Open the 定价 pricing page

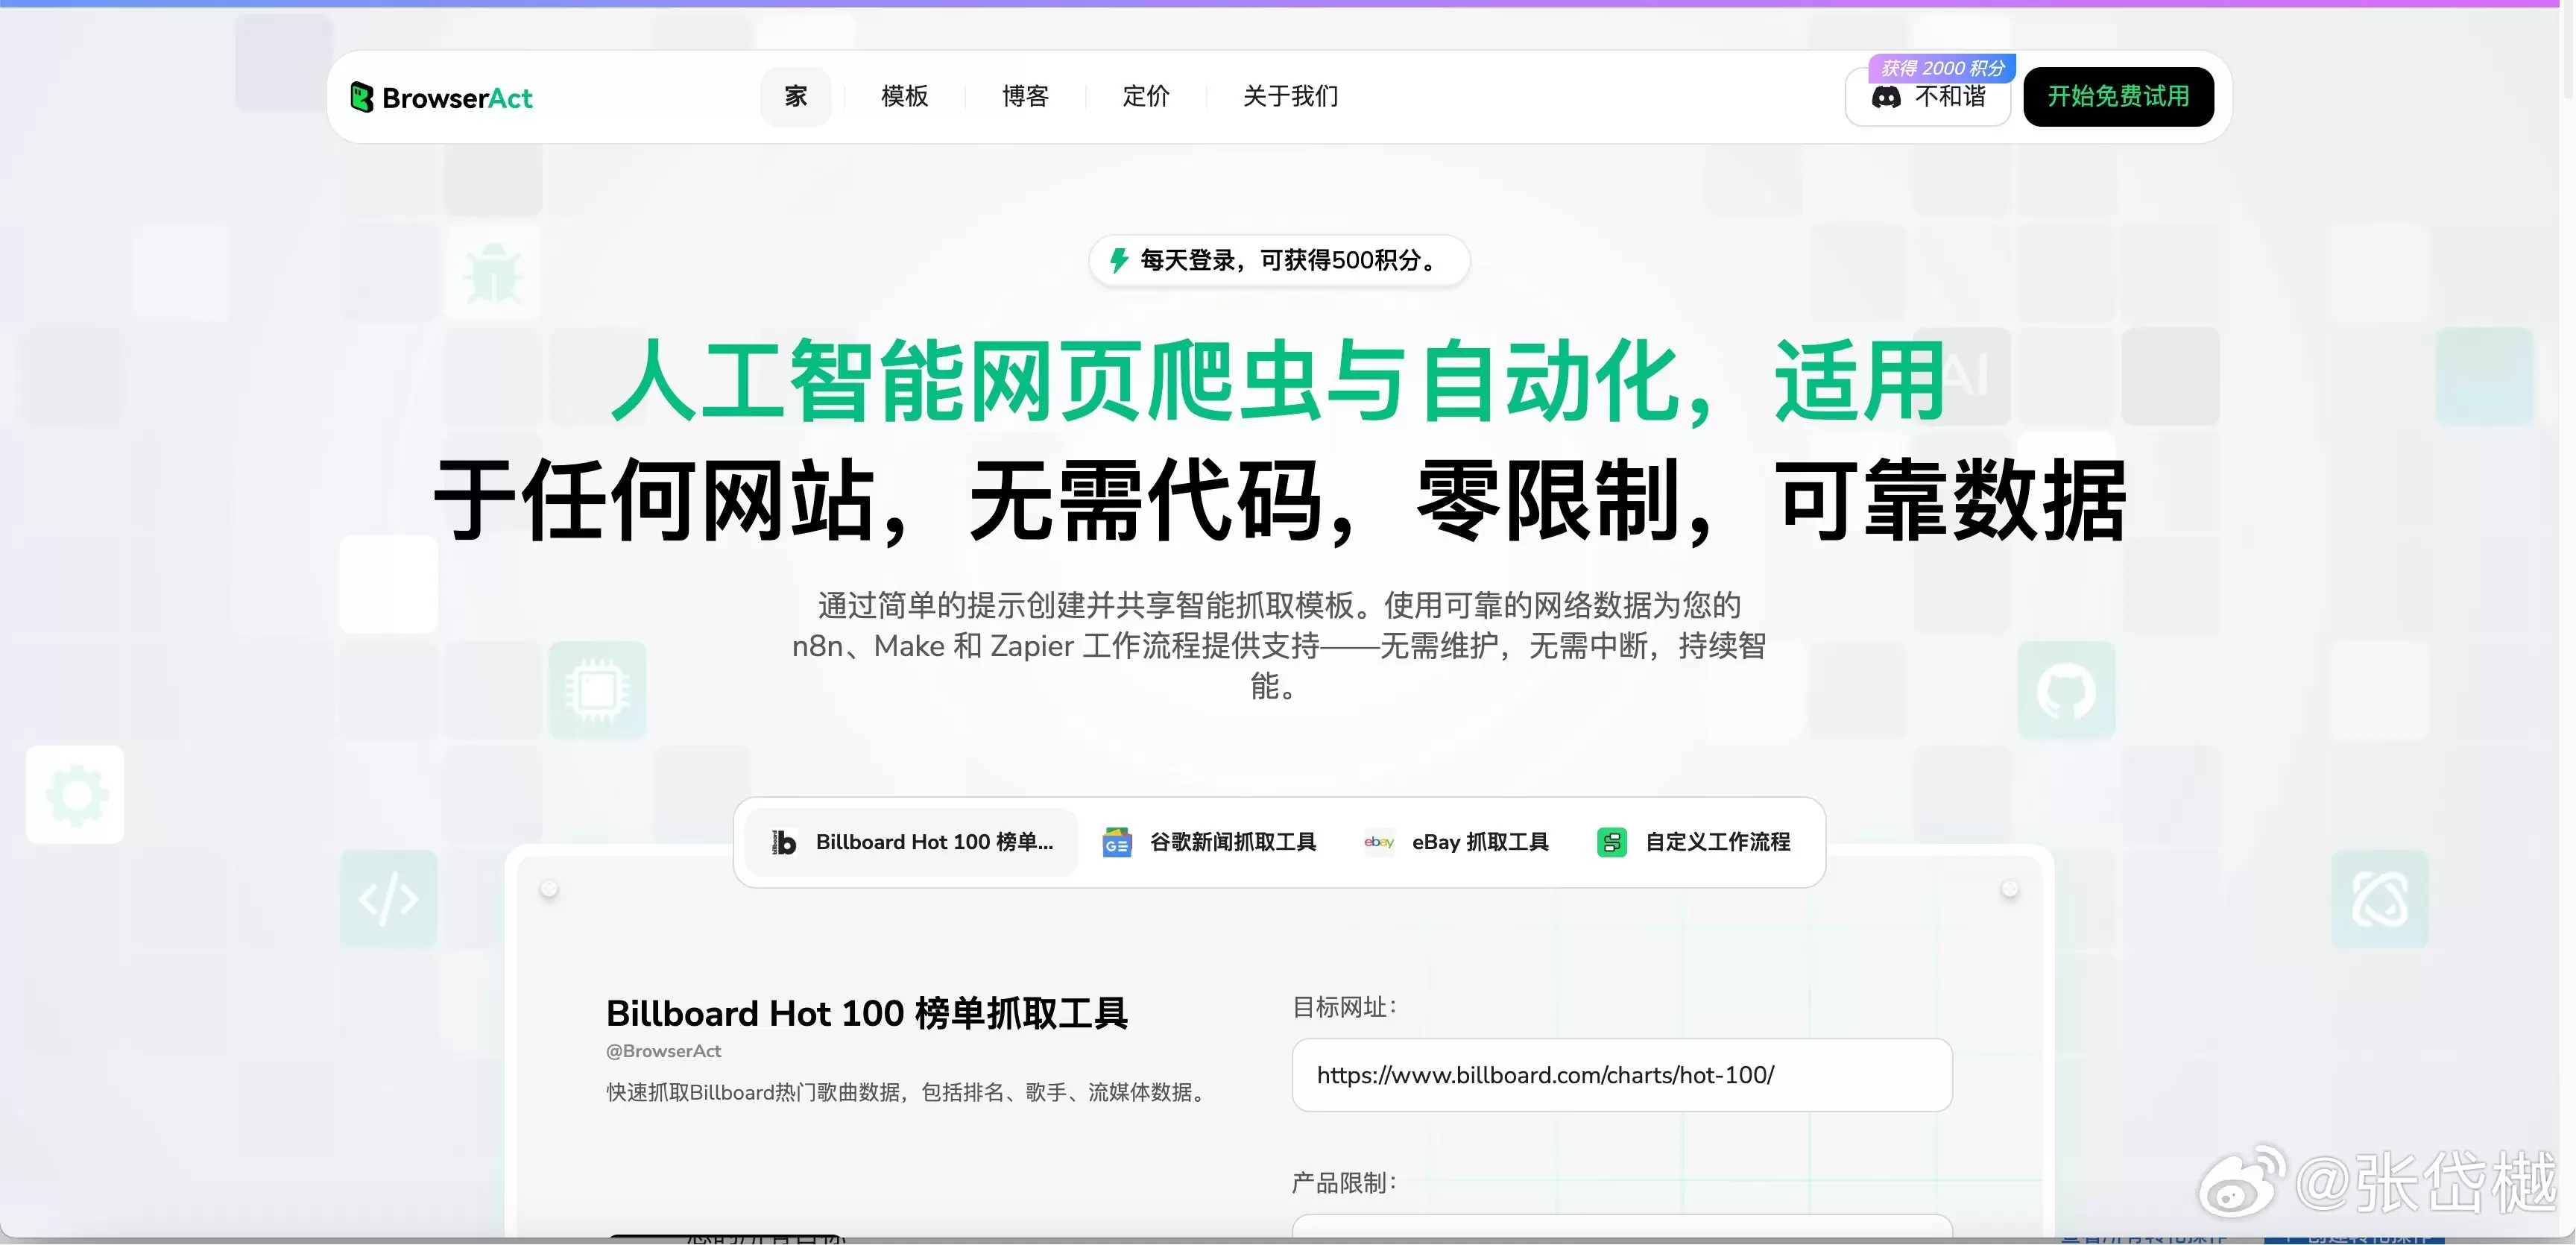click(x=1146, y=96)
